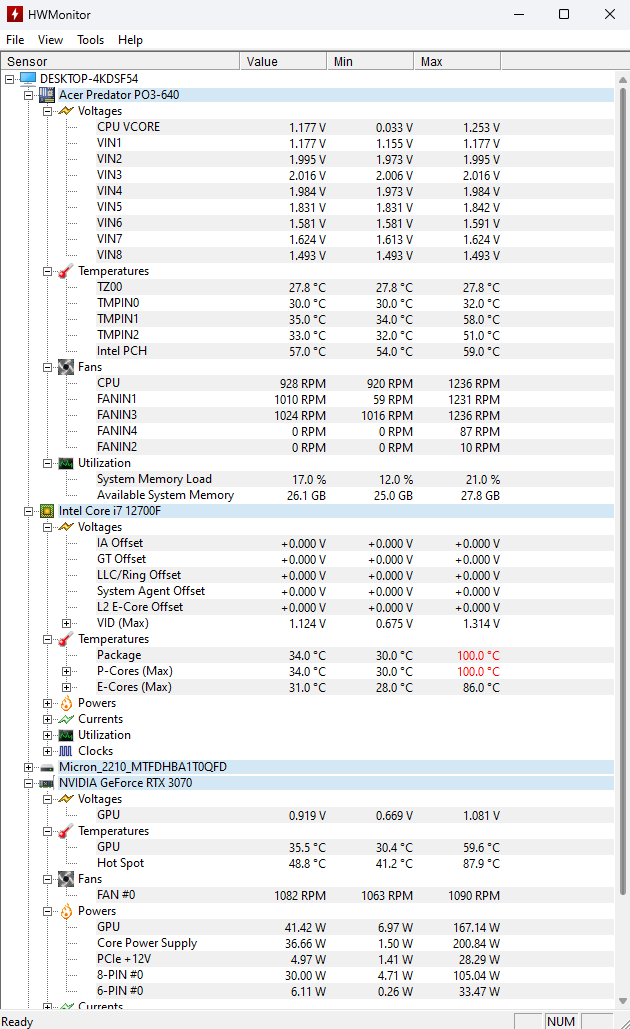Click the Clocks waveform icon
630x1029 pixels.
click(x=66, y=751)
